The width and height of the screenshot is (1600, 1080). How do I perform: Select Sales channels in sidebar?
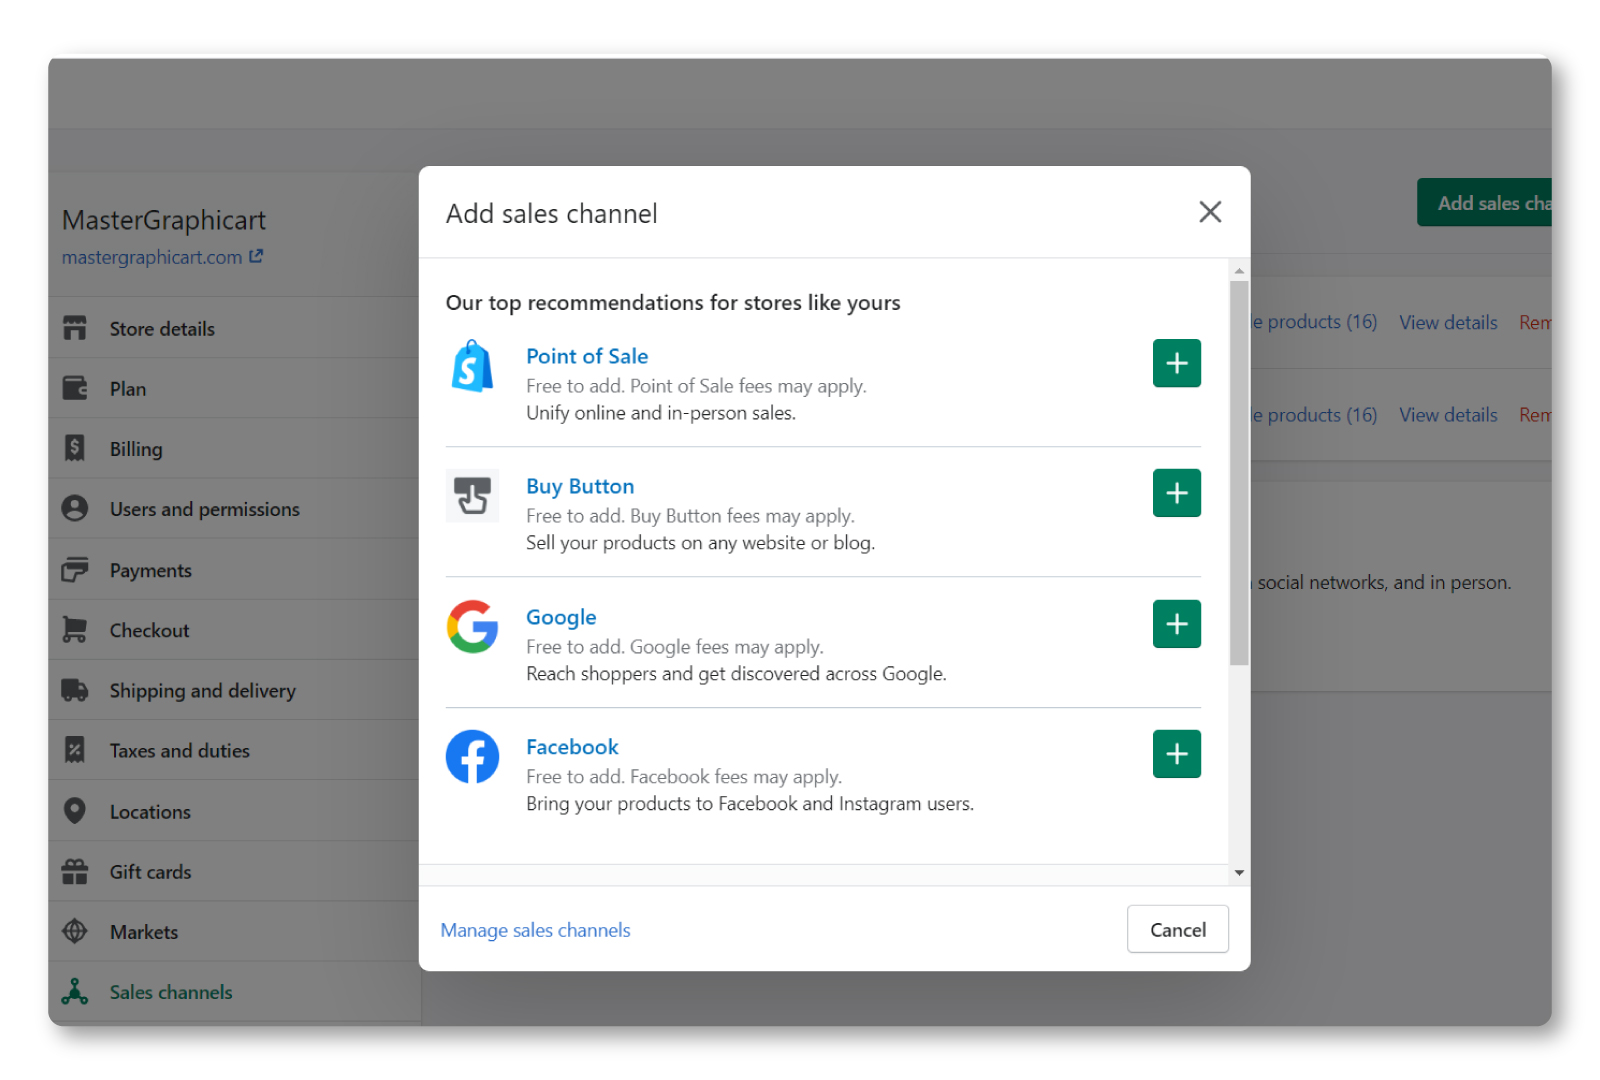234,992
